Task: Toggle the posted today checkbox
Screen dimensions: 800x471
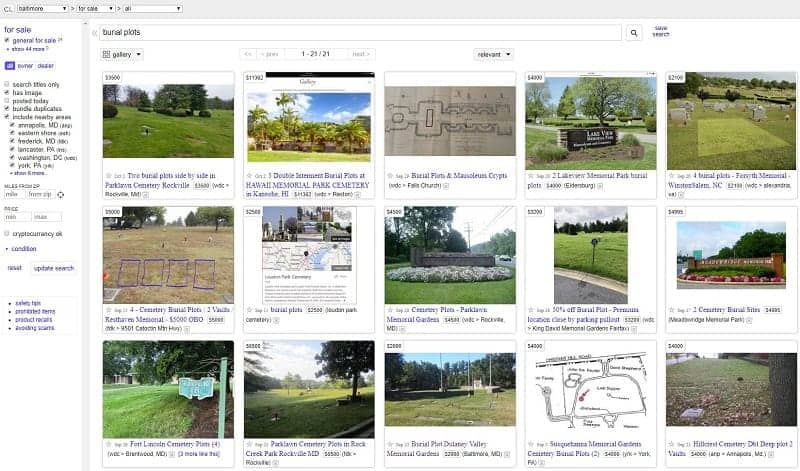Action: coord(7,101)
